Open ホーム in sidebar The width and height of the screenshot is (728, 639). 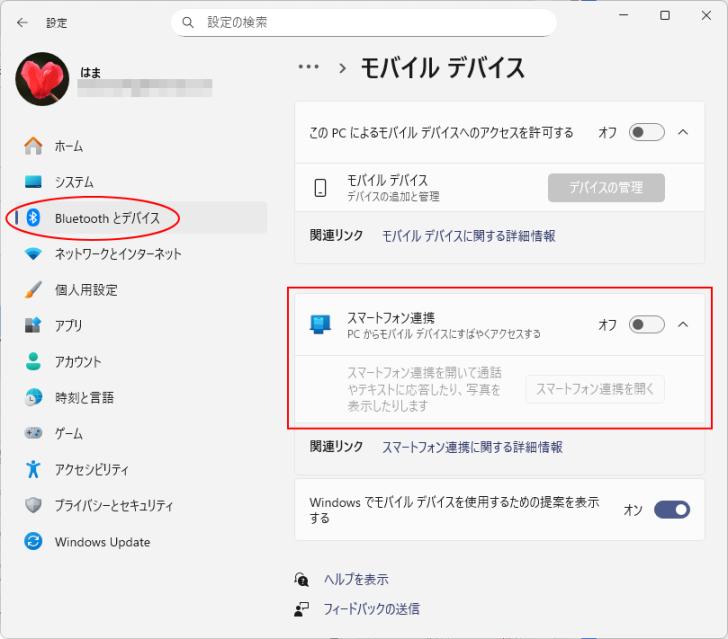139,146
